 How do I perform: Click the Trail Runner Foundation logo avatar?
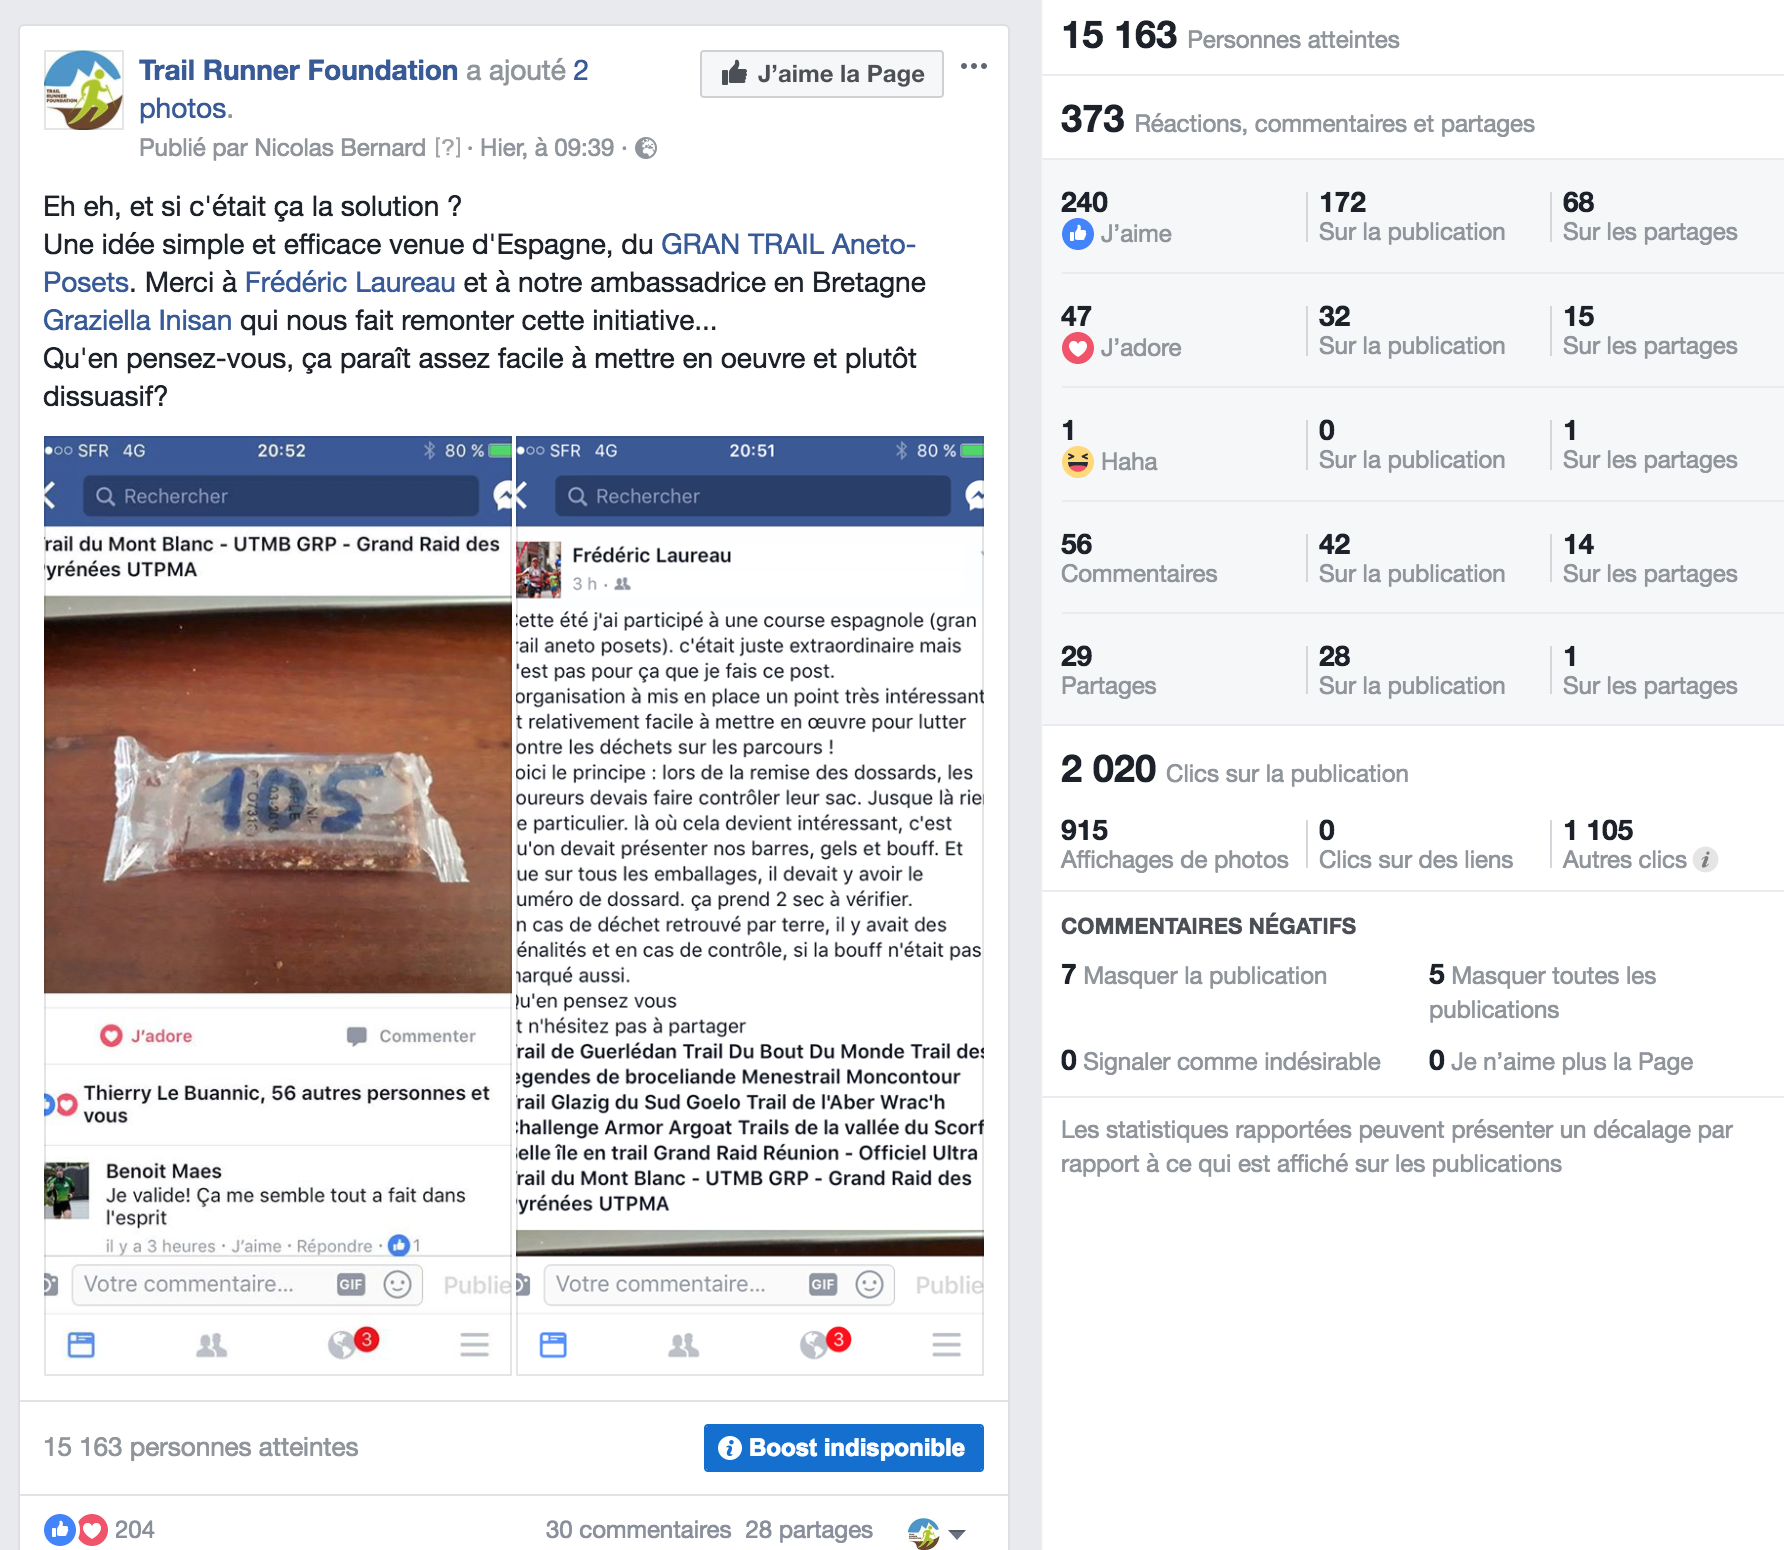pyautogui.click(x=84, y=91)
